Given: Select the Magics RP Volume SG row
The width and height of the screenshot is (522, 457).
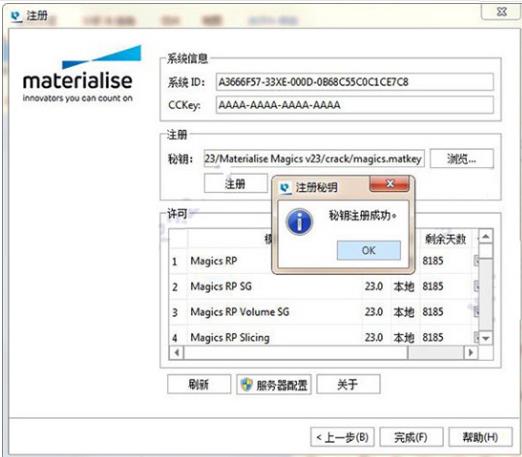Looking at the screenshot, I should click(321, 312).
